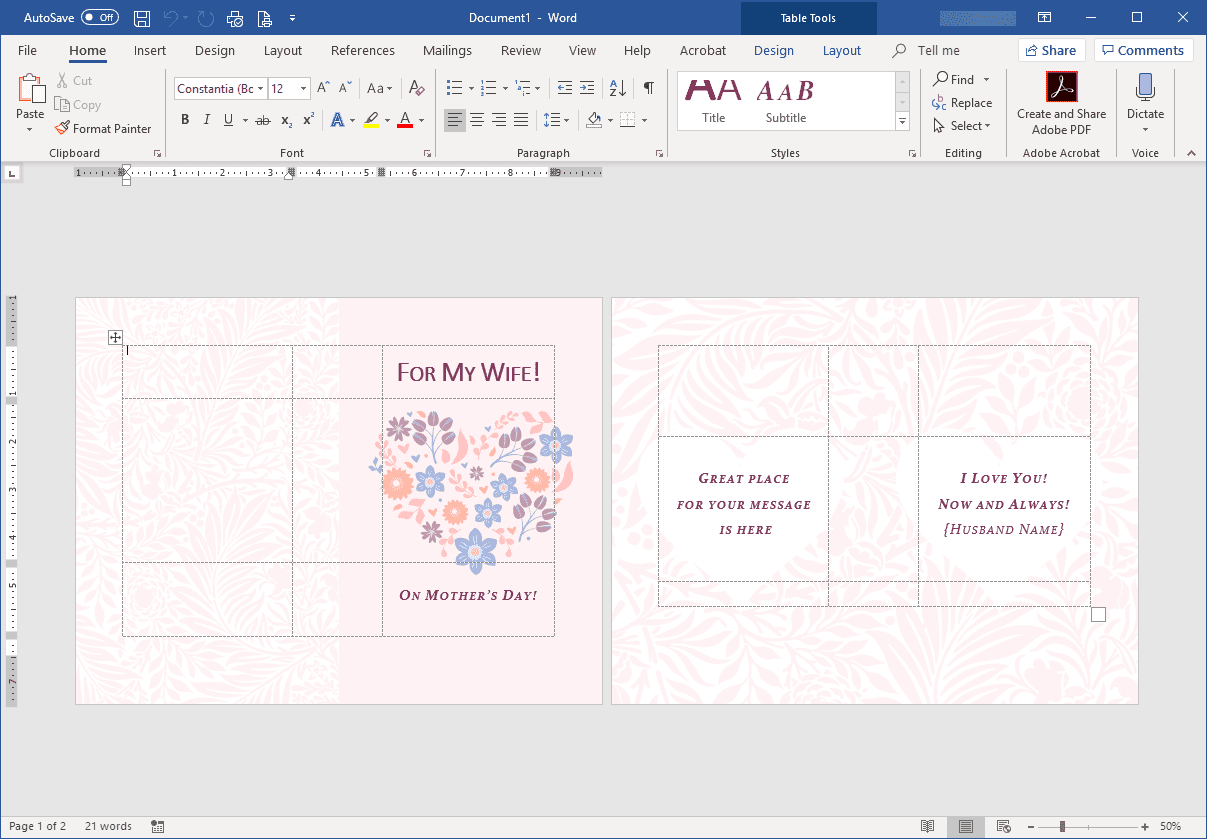Click the Sort icon in Paragraph group

617,88
